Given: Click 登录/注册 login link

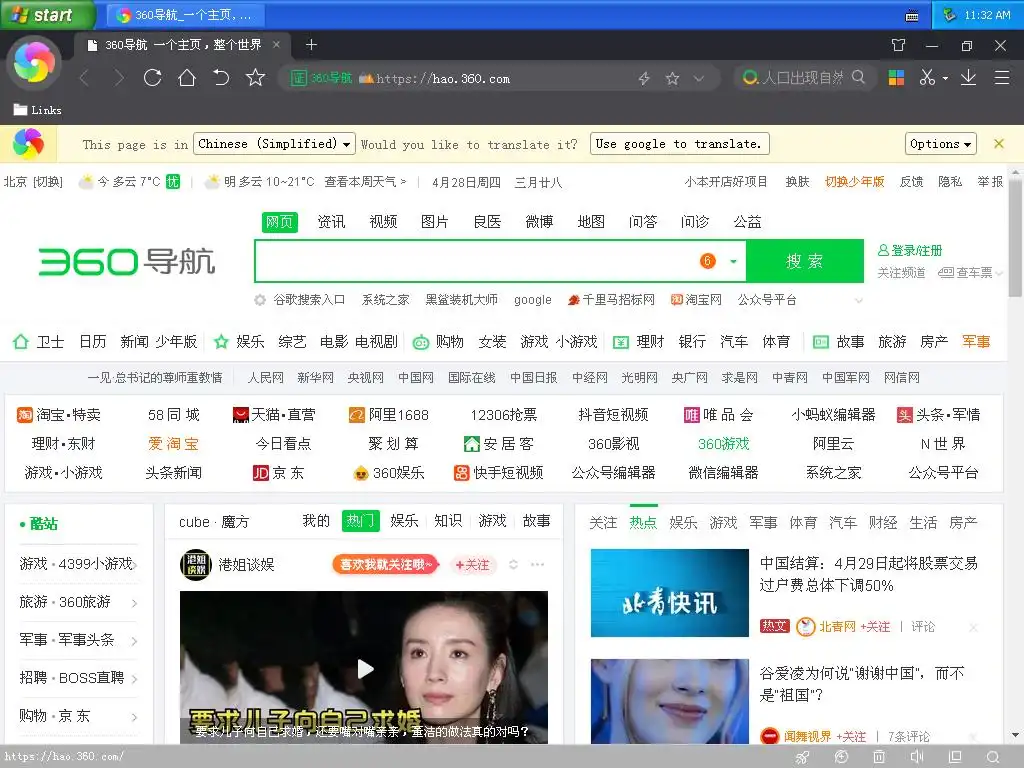Looking at the screenshot, I should coord(910,251).
